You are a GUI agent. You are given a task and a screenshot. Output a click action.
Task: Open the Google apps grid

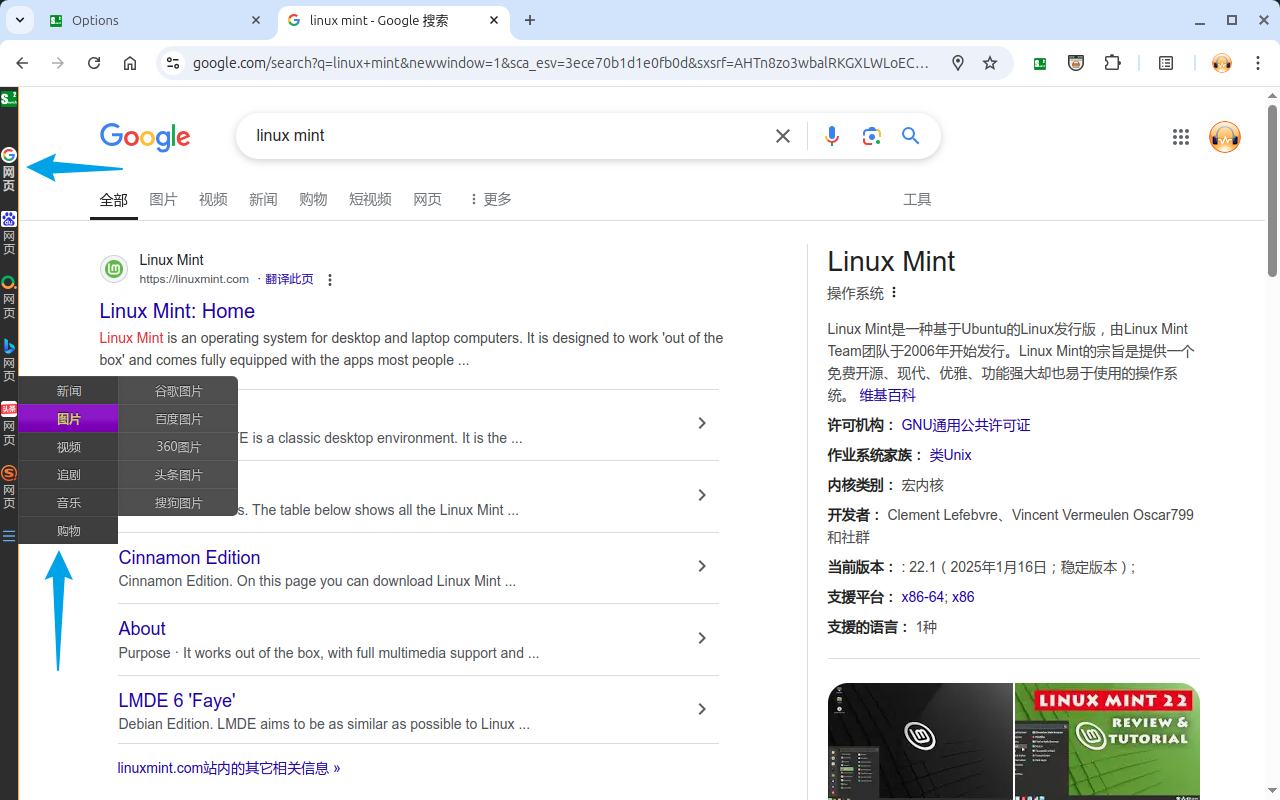click(x=1181, y=137)
